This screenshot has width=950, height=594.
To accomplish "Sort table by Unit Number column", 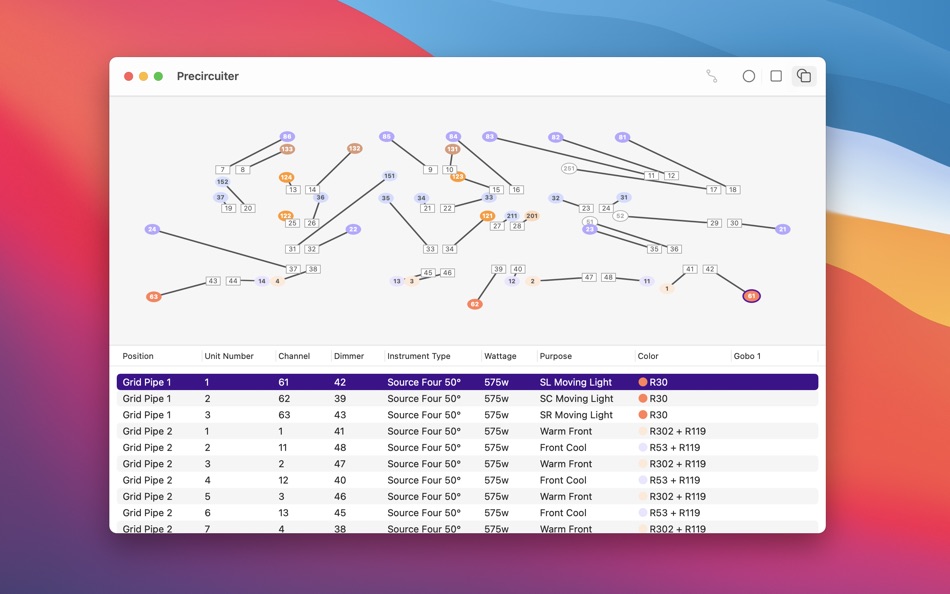I will tap(229, 356).
